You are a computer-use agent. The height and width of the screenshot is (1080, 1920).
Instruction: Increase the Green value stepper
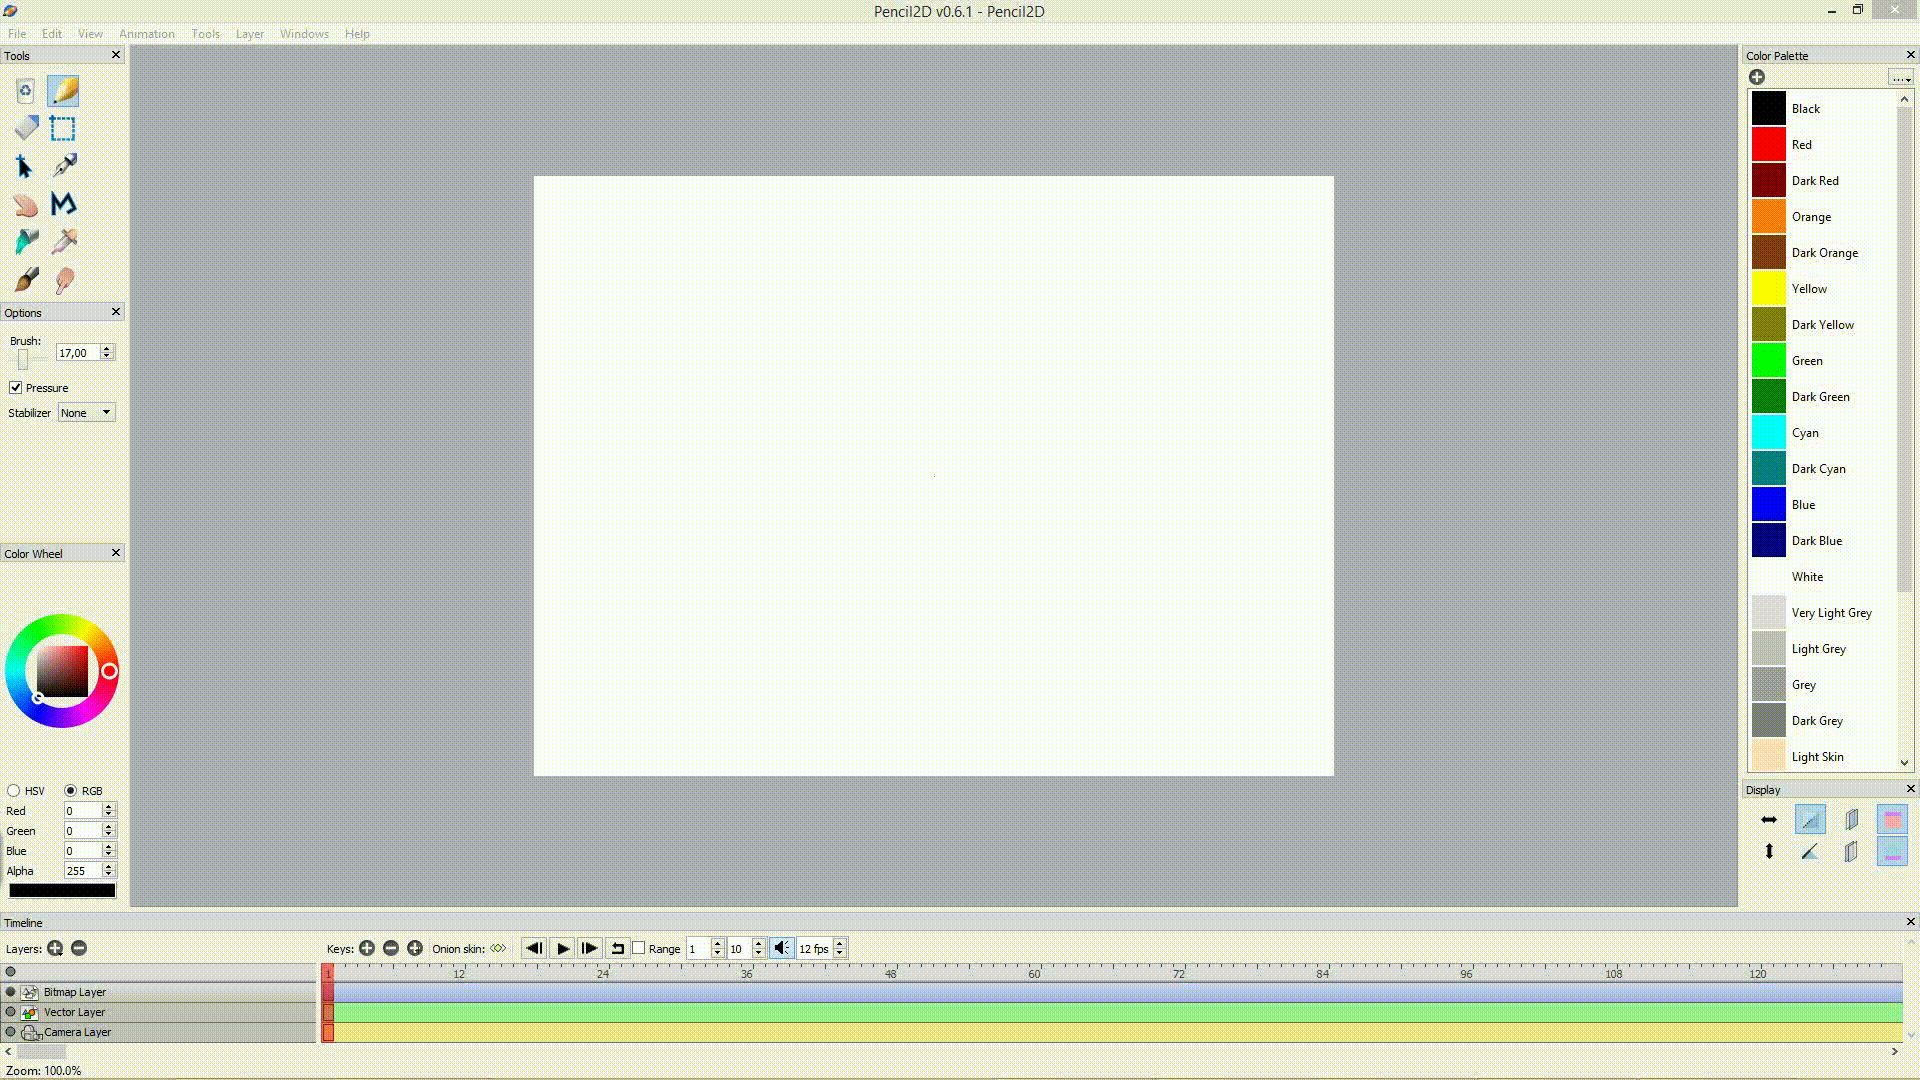tap(109, 827)
